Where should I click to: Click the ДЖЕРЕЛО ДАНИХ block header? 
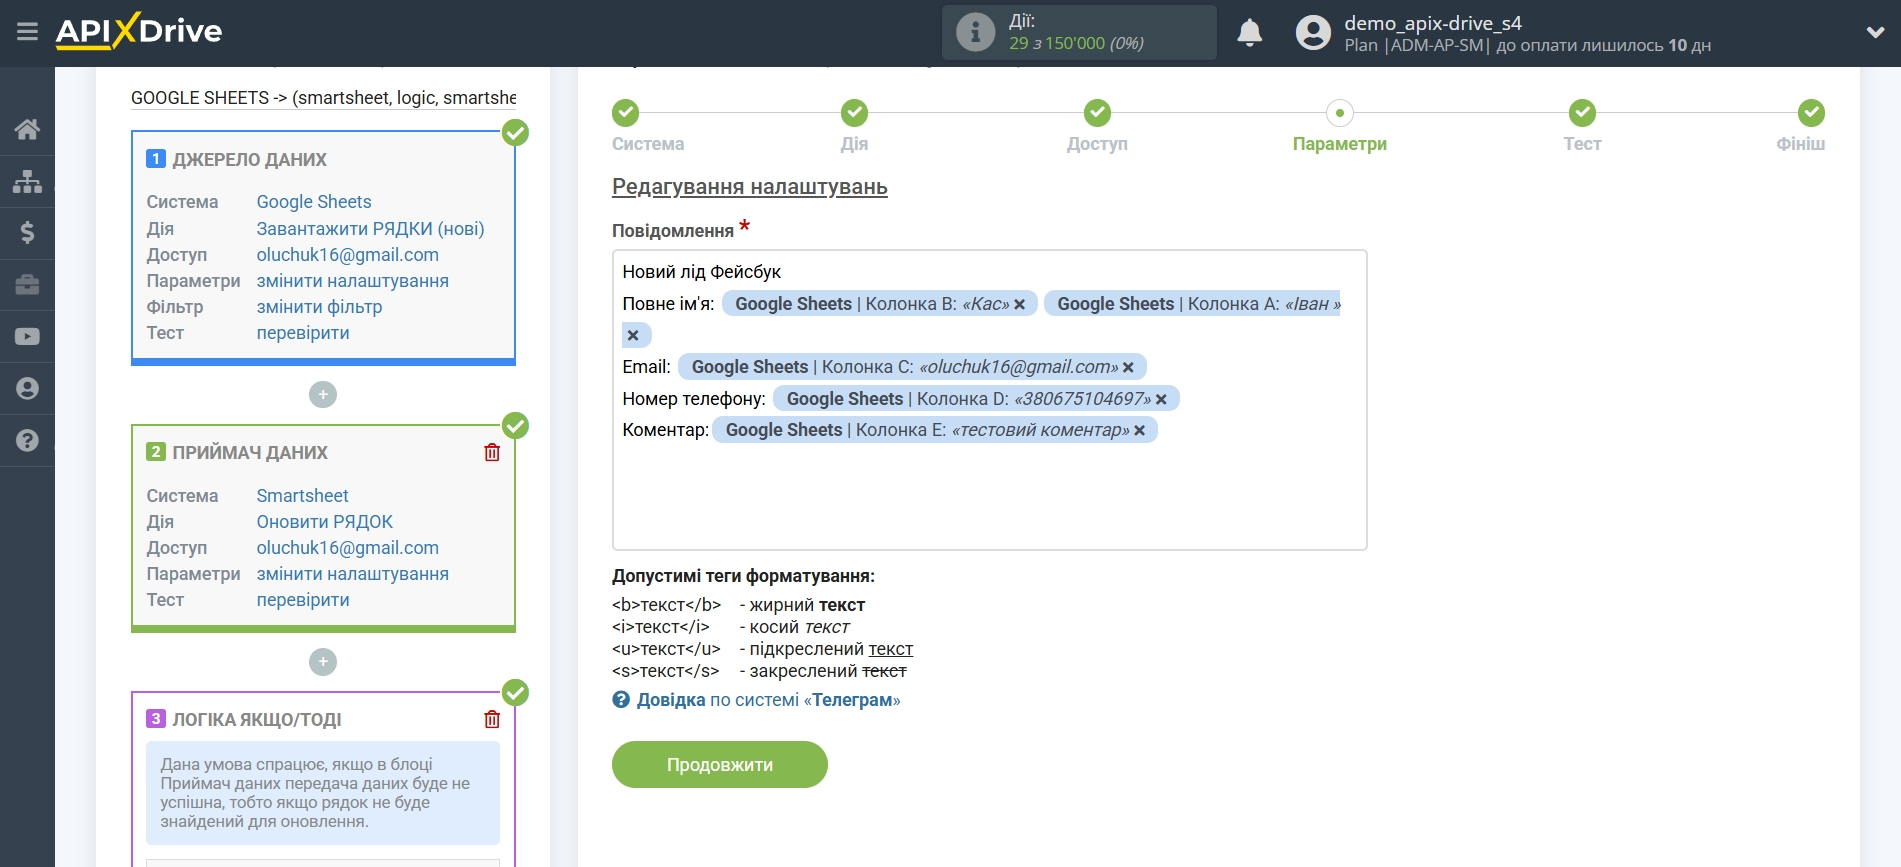249,160
